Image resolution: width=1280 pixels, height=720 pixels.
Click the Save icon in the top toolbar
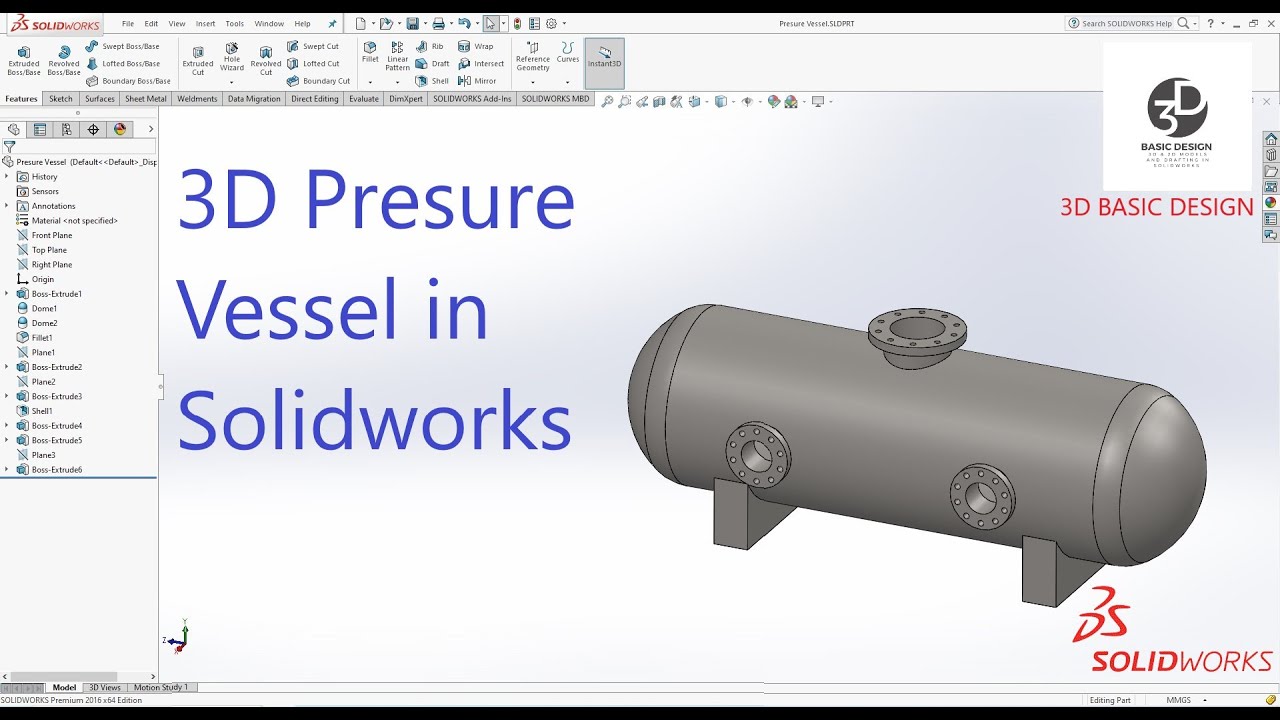pyautogui.click(x=412, y=23)
